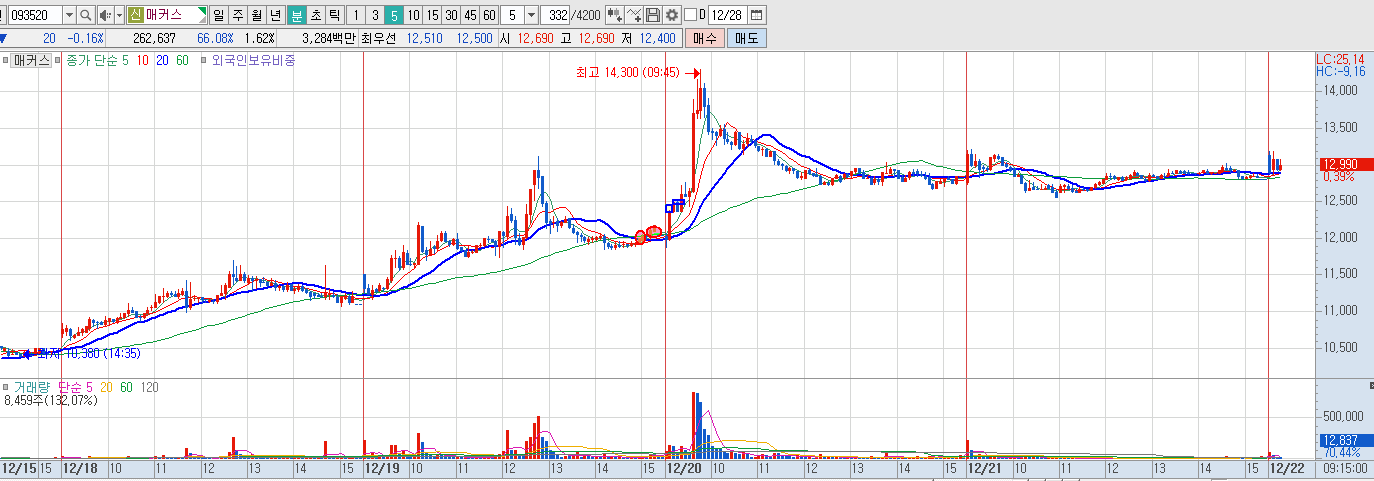Click the small square before 거래량 legend
The image size is (1374, 481).
point(6,387)
